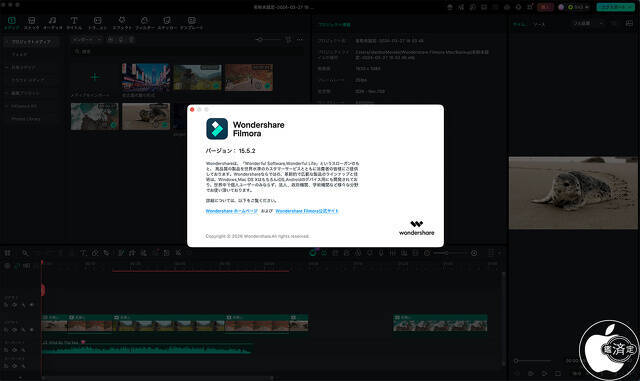Open the Stickers (ステッカー) icon tab
The image size is (640, 381).
click(167, 23)
